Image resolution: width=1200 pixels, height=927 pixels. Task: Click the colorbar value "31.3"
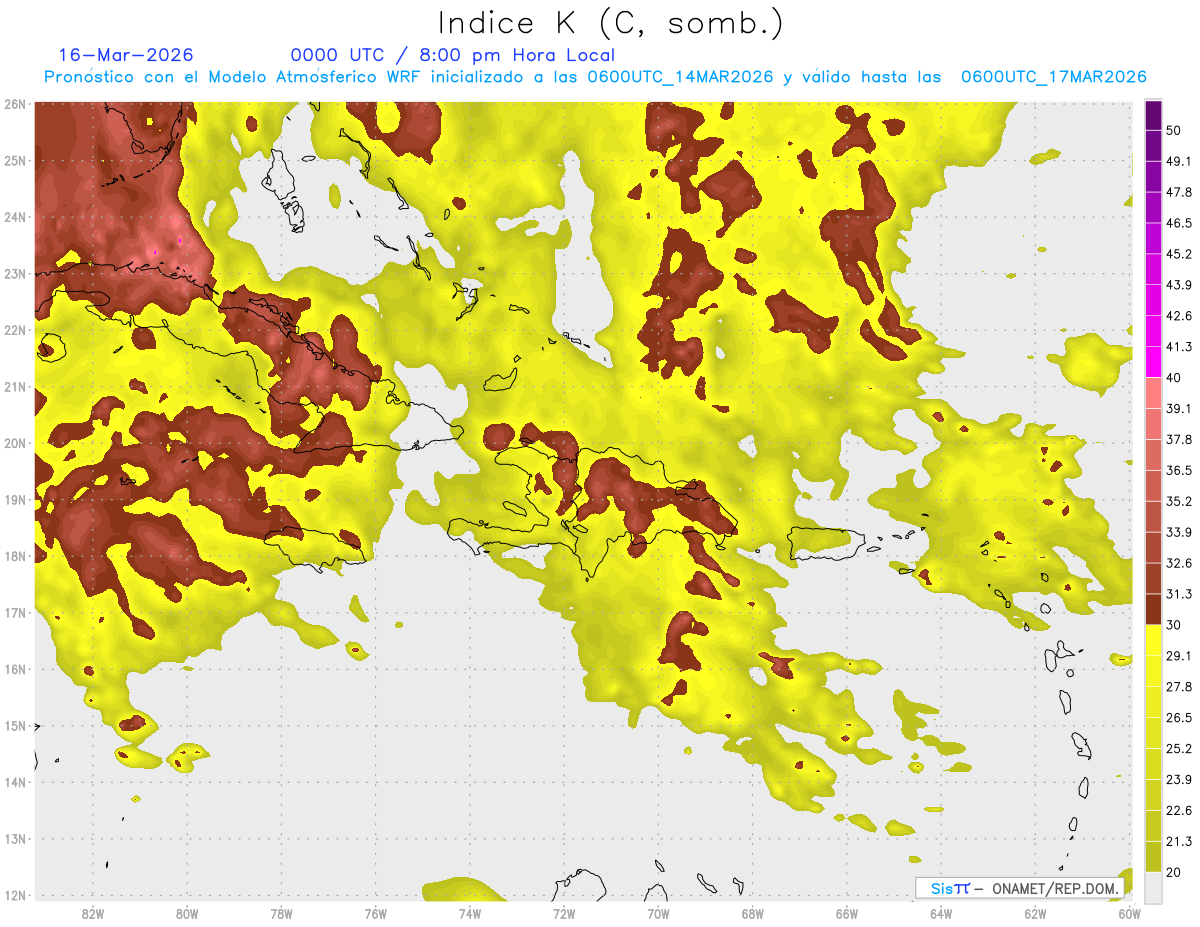point(1179,593)
